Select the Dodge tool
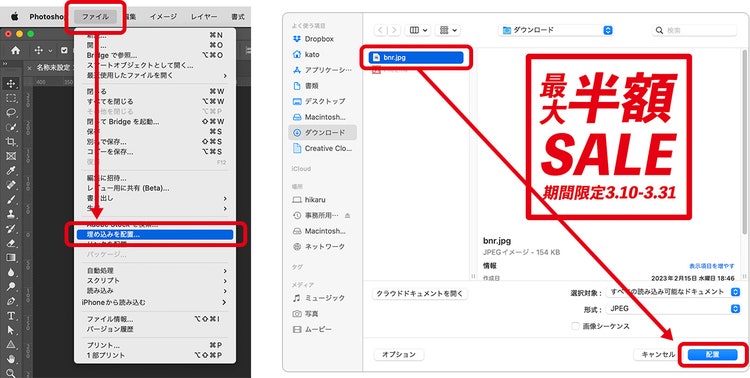This screenshot has width=750, height=378. click(11, 287)
